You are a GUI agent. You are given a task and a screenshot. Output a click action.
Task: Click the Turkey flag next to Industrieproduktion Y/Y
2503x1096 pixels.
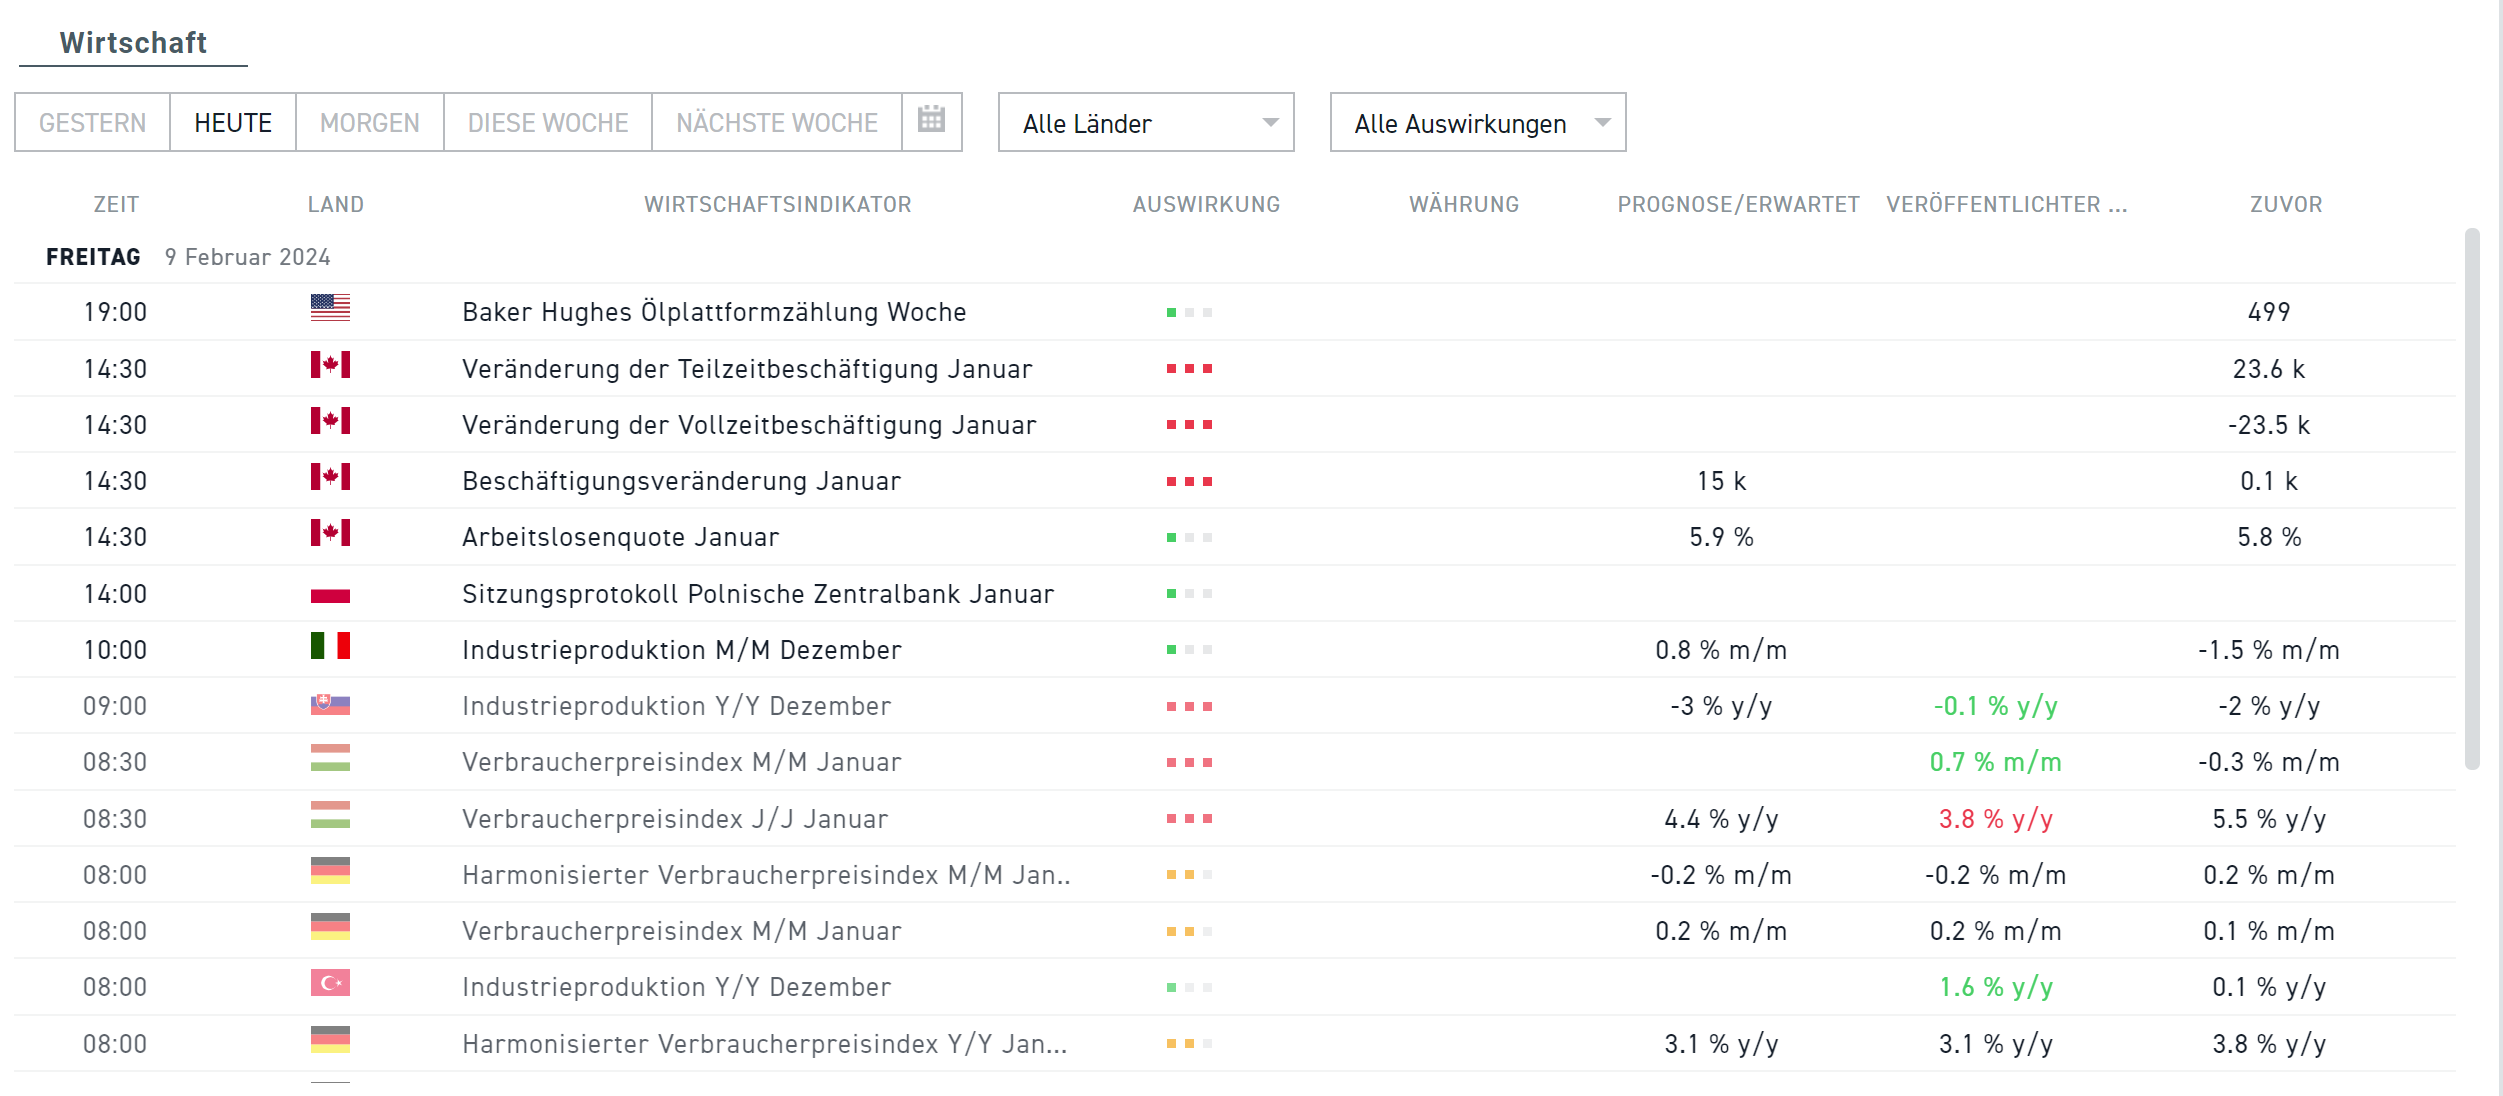coord(330,986)
